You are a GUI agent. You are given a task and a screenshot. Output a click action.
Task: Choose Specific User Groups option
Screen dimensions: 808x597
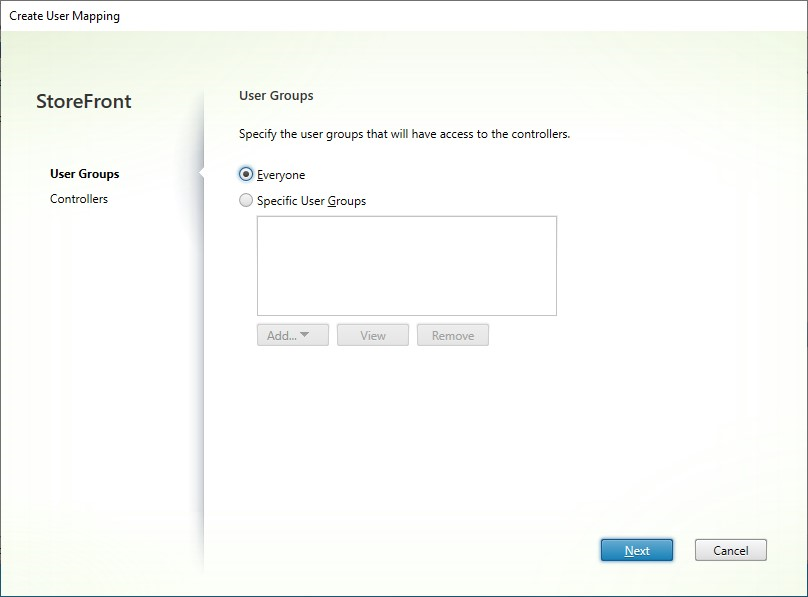click(x=246, y=200)
